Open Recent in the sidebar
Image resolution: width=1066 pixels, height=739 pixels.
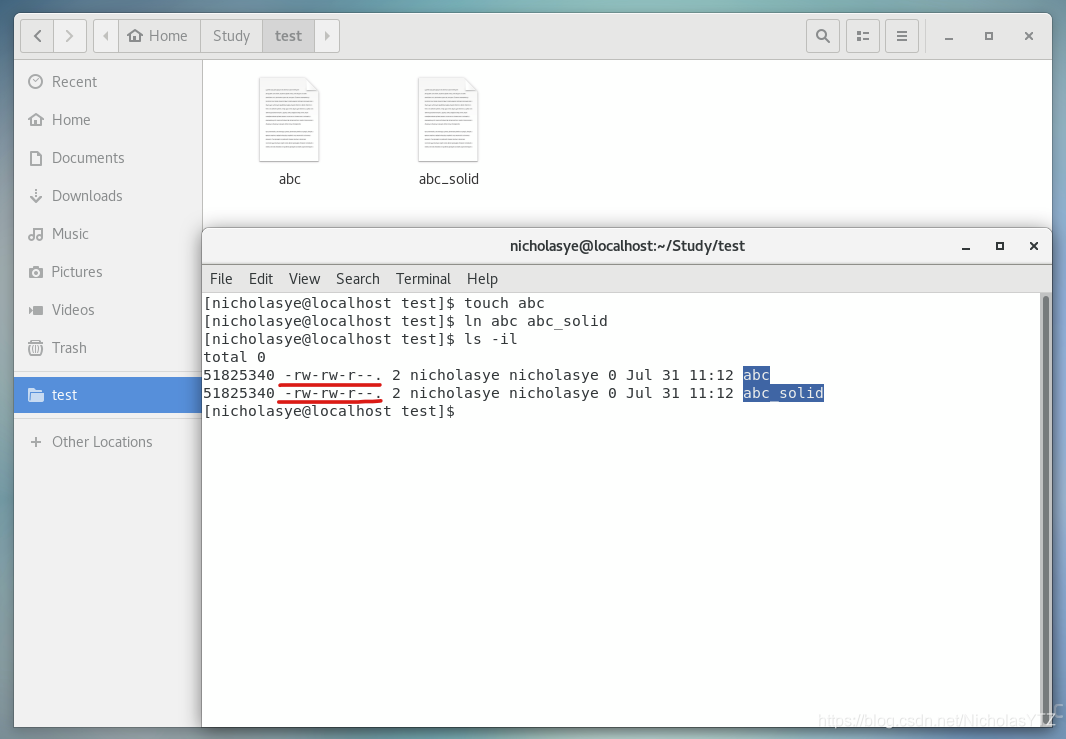(x=107, y=82)
